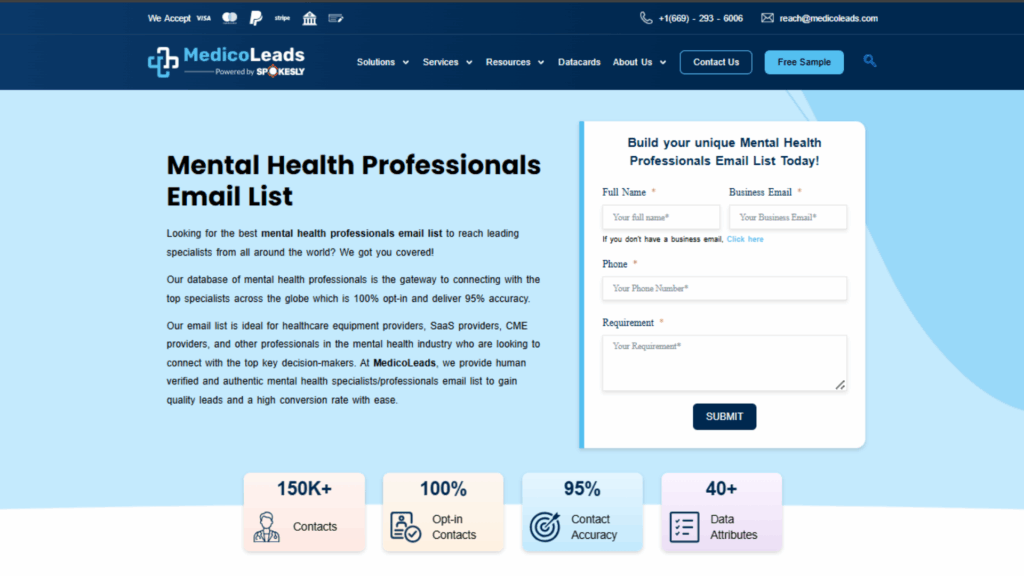This screenshot has width=1024, height=576.
Task: Select Datacards in the navigation bar
Action: [579, 62]
